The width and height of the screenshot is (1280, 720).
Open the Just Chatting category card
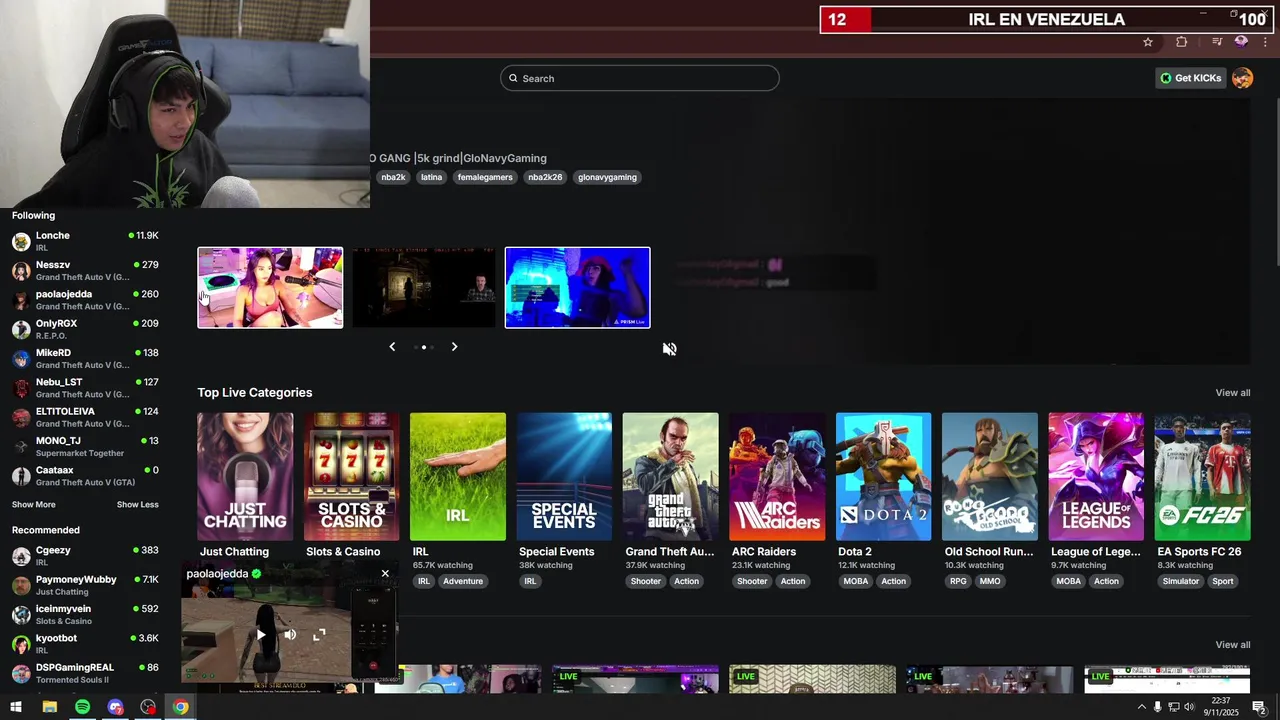245,477
